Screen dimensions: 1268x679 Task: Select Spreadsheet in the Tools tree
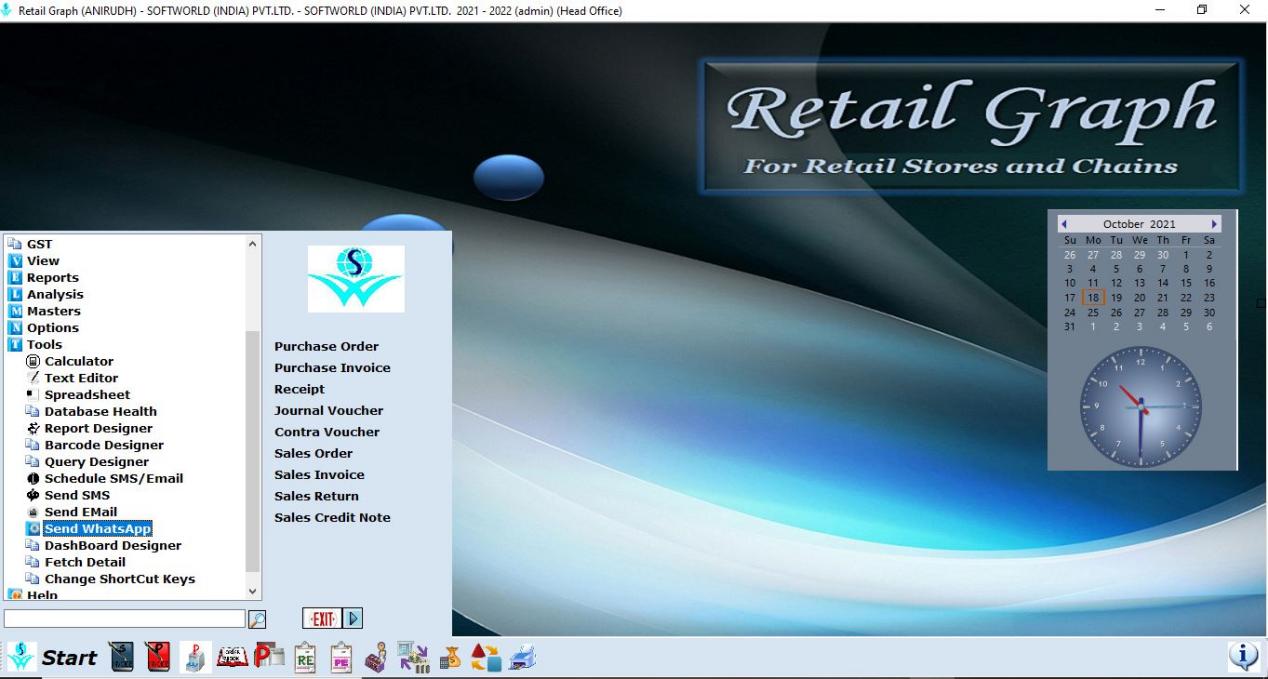coord(87,395)
